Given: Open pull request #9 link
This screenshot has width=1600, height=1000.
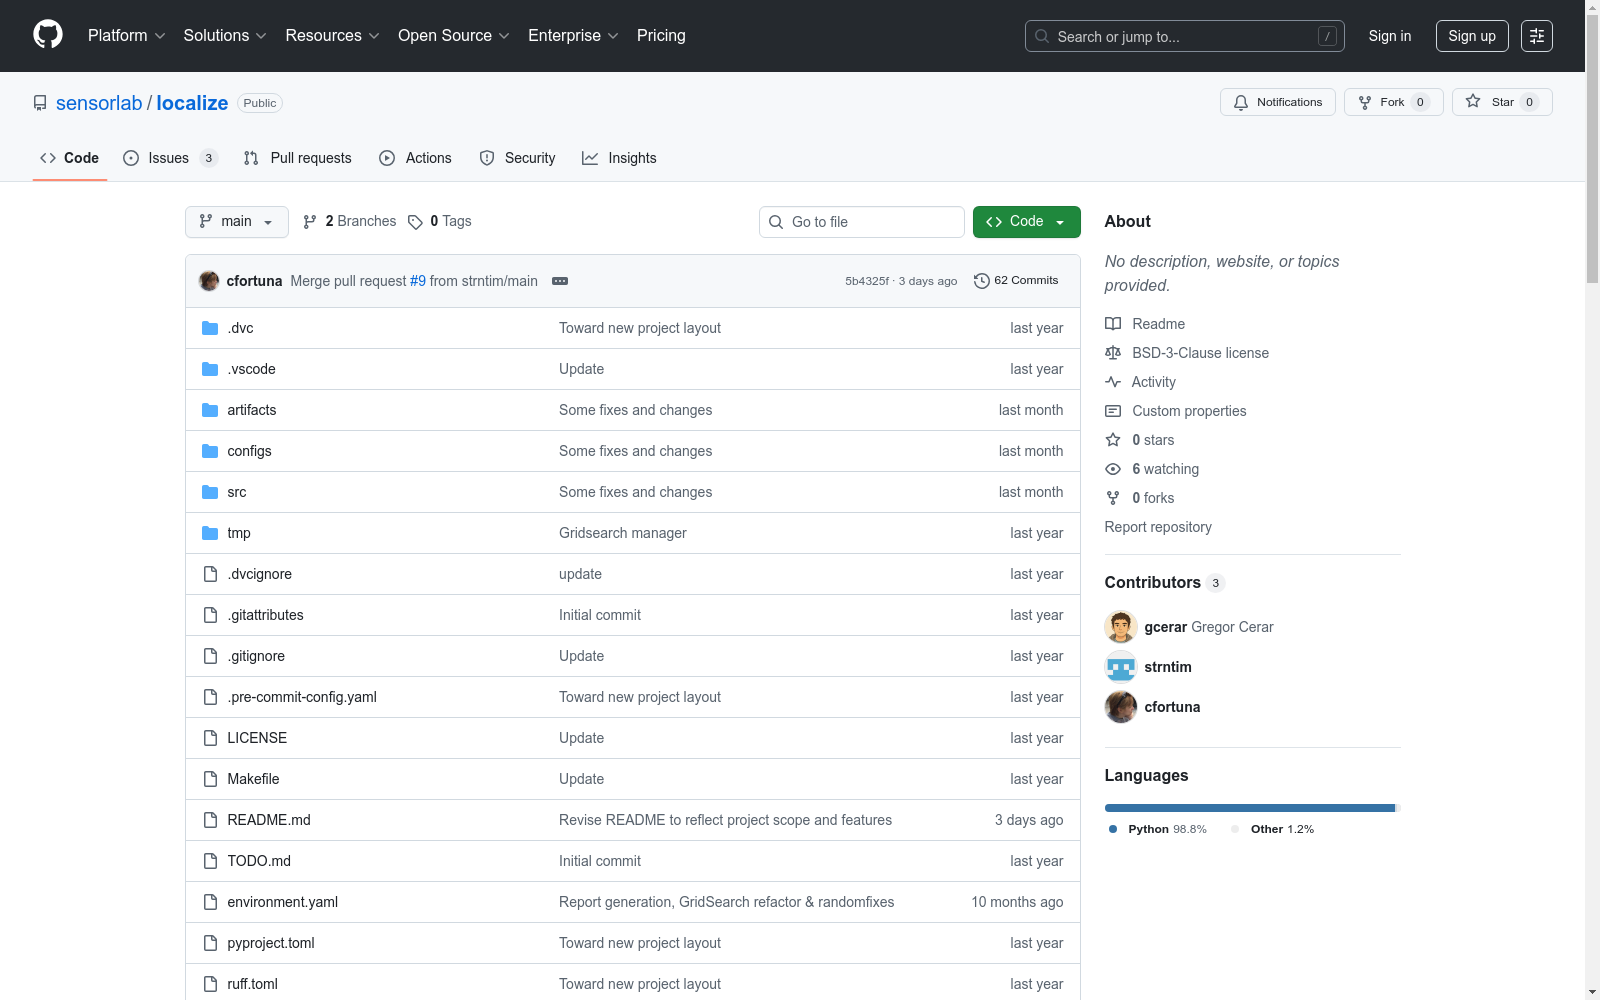Looking at the screenshot, I should pyautogui.click(x=418, y=281).
